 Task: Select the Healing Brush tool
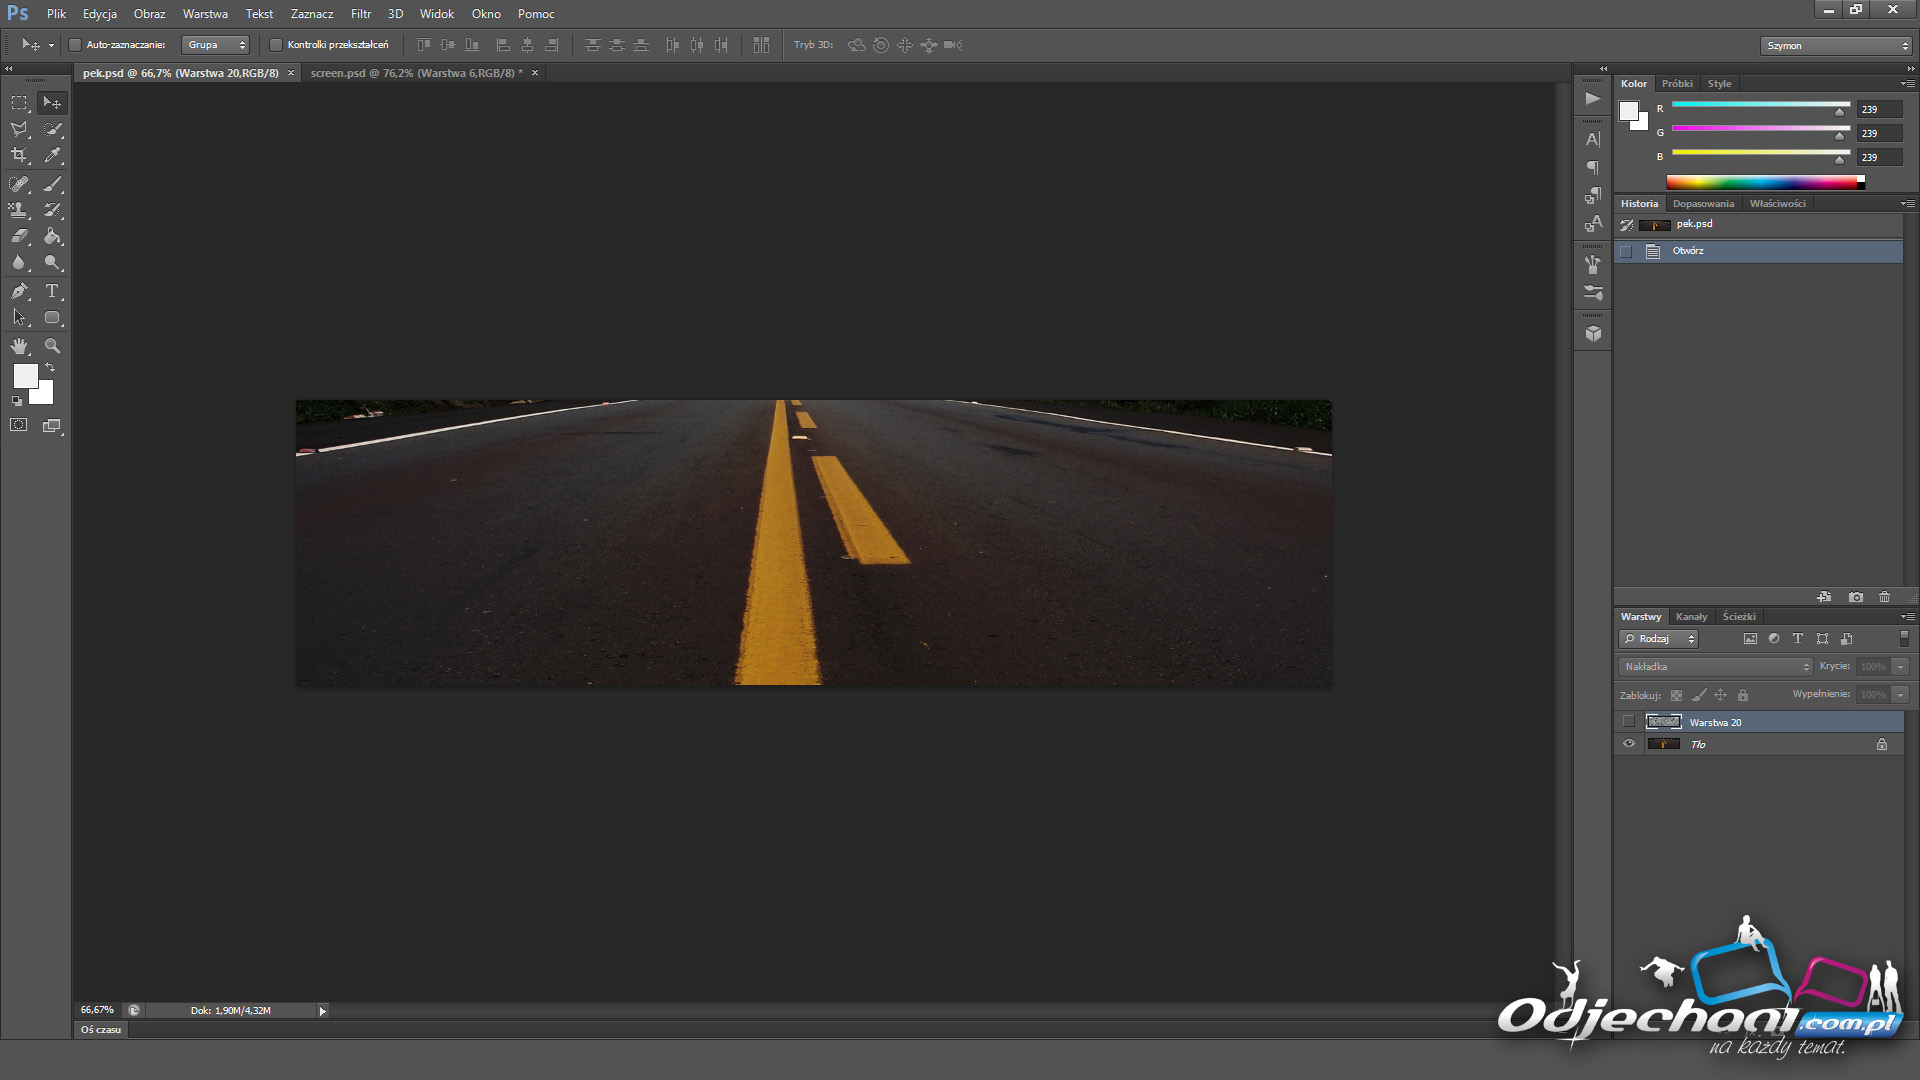tap(19, 184)
